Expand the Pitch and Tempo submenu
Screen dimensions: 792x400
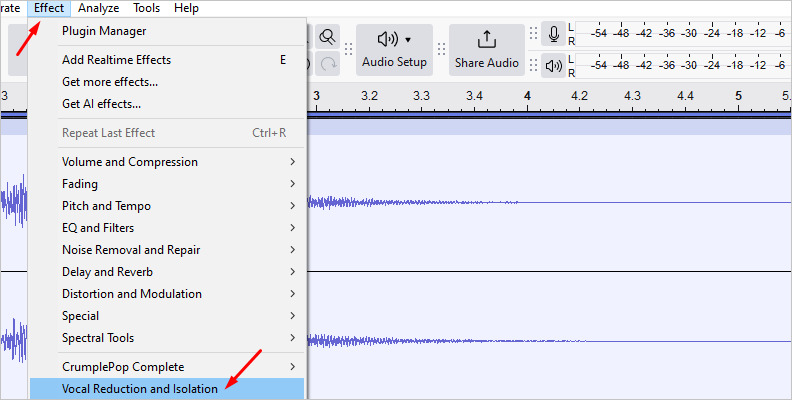(x=167, y=206)
